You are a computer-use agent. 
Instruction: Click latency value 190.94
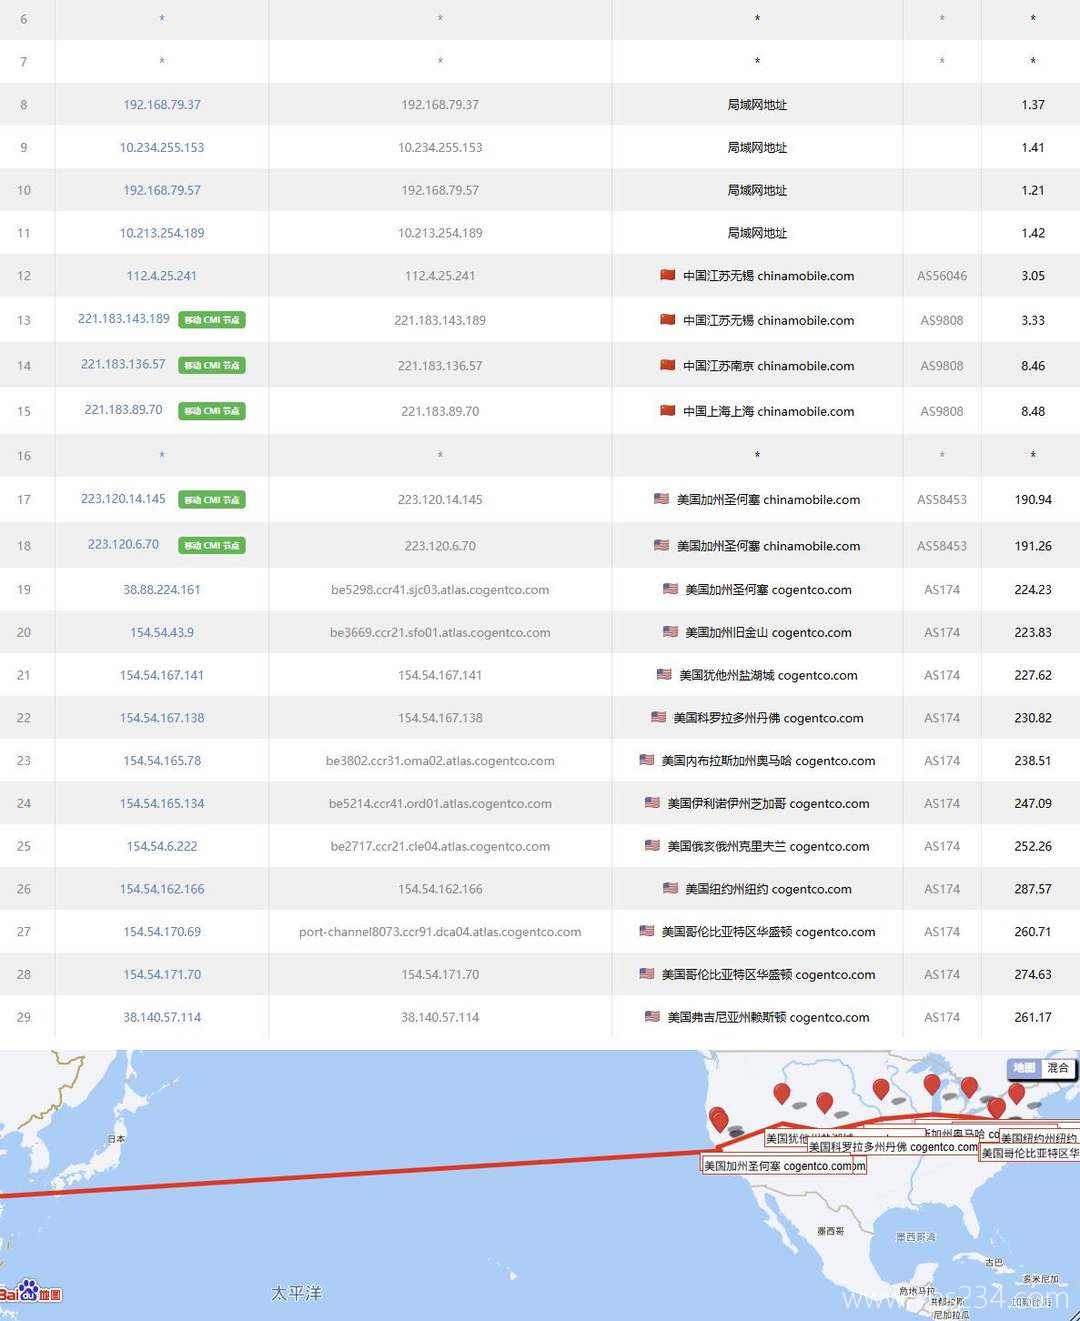point(1033,499)
